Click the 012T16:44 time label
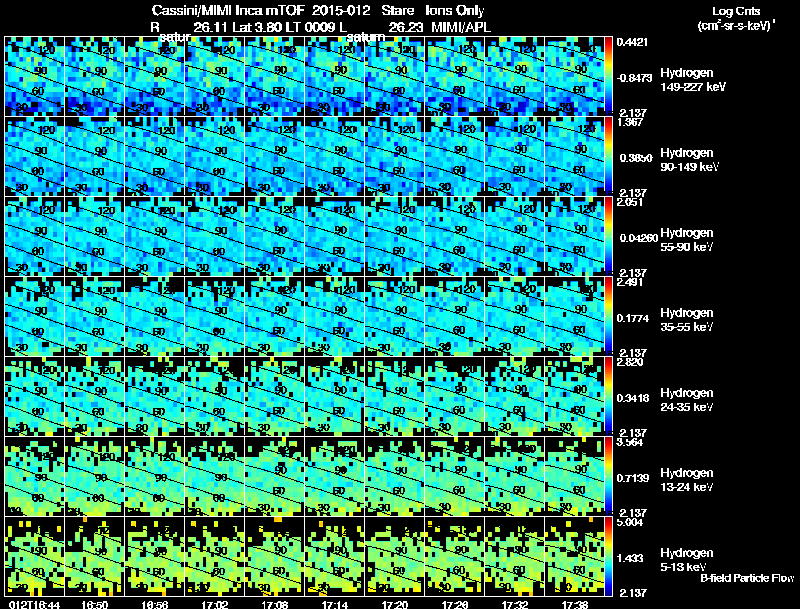 point(34,605)
